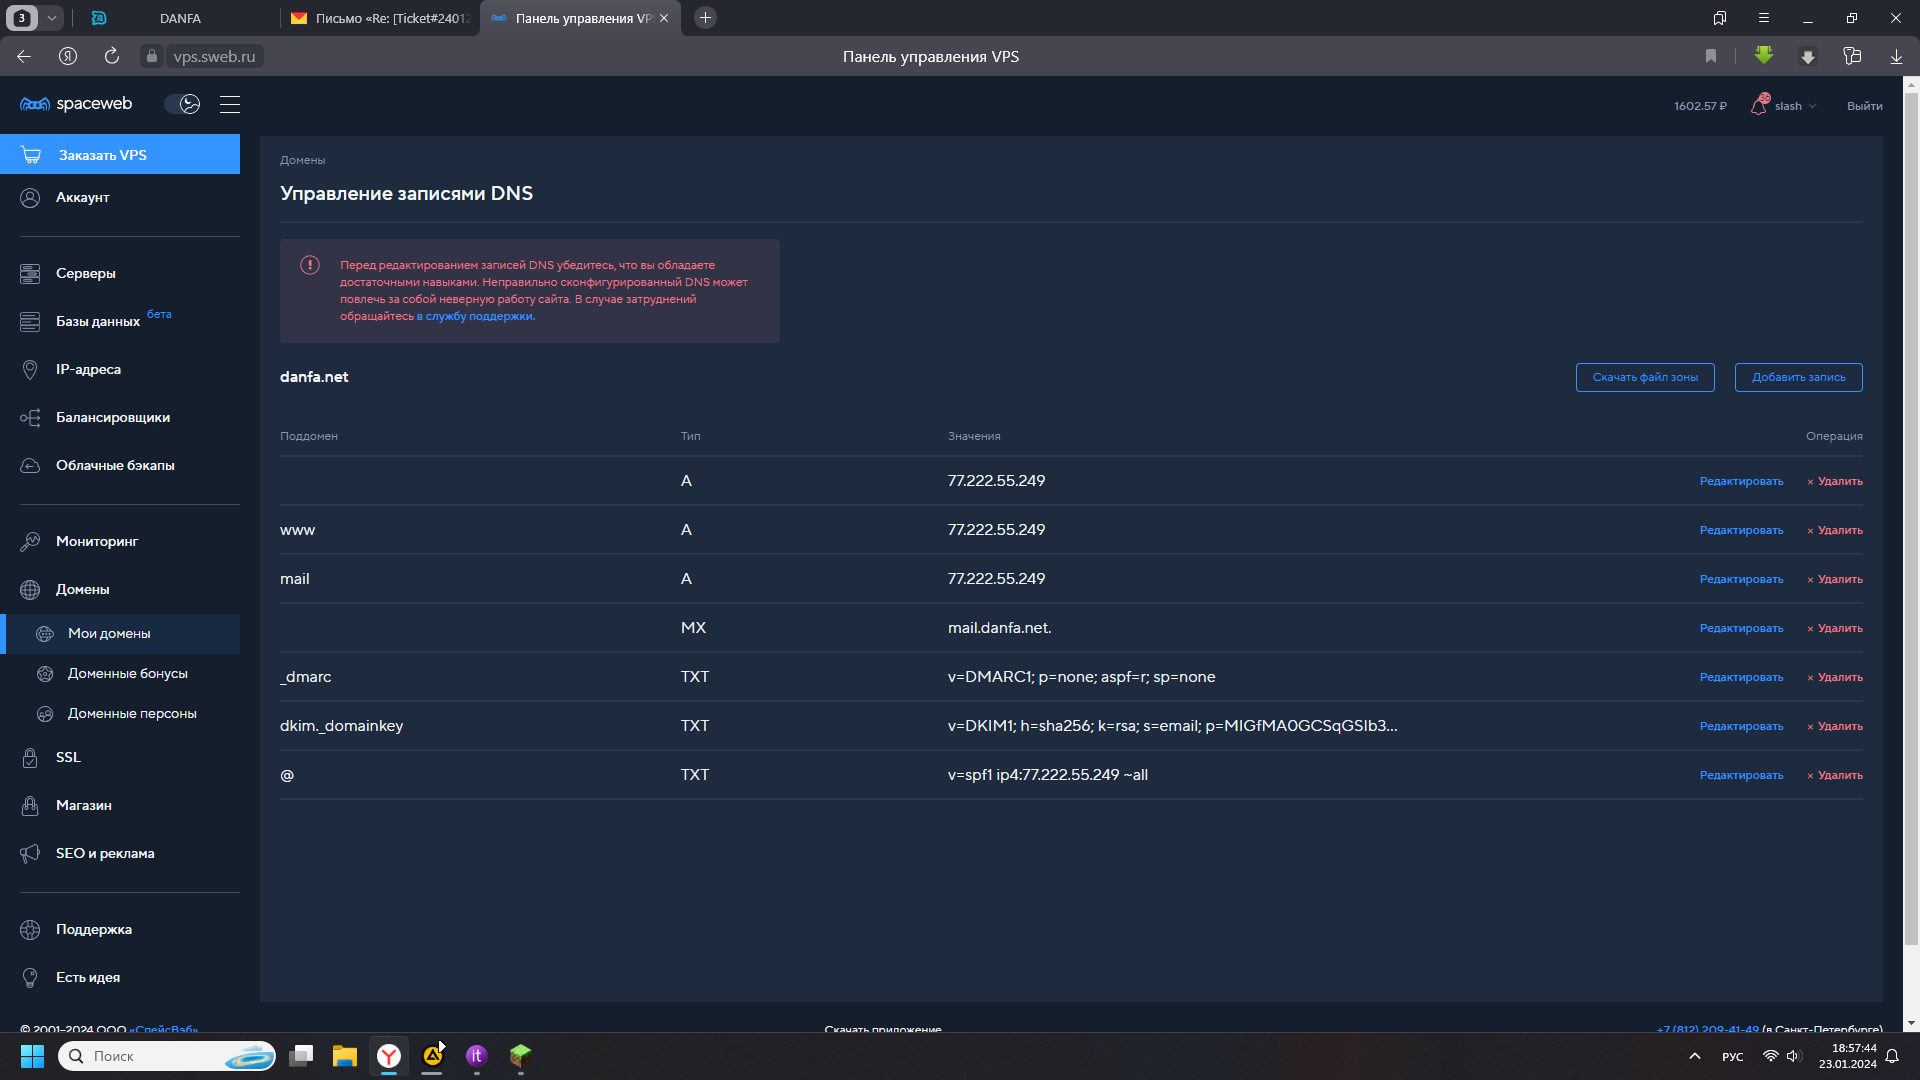This screenshot has width=1920, height=1080.
Task: Click the v=DMARC1 value text
Action: click(1081, 677)
